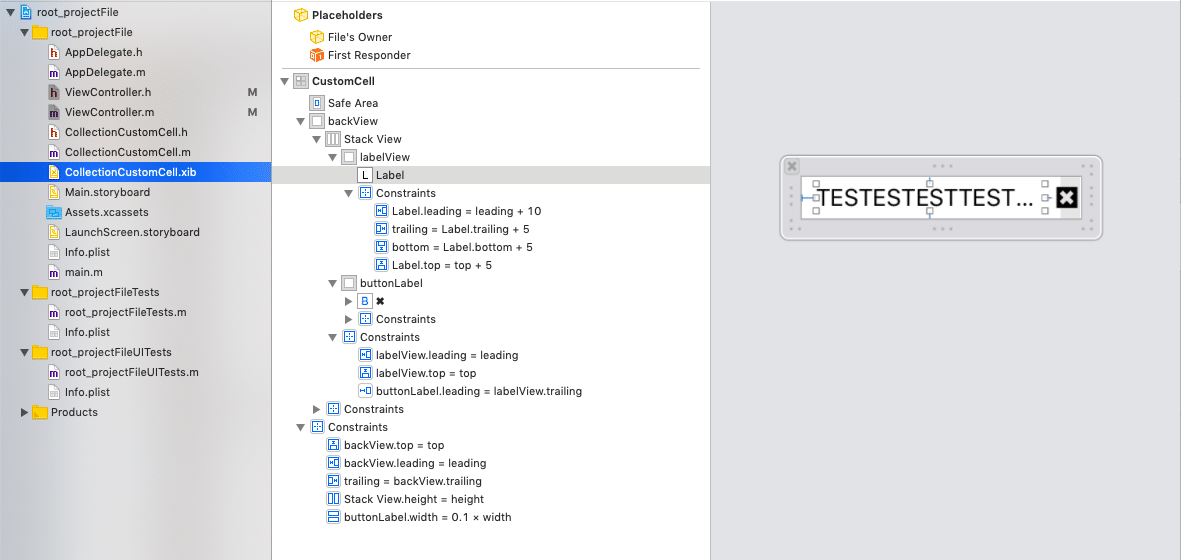Click the CustomCell collection cell icon
Image resolution: width=1181 pixels, height=560 pixels.
pos(301,81)
